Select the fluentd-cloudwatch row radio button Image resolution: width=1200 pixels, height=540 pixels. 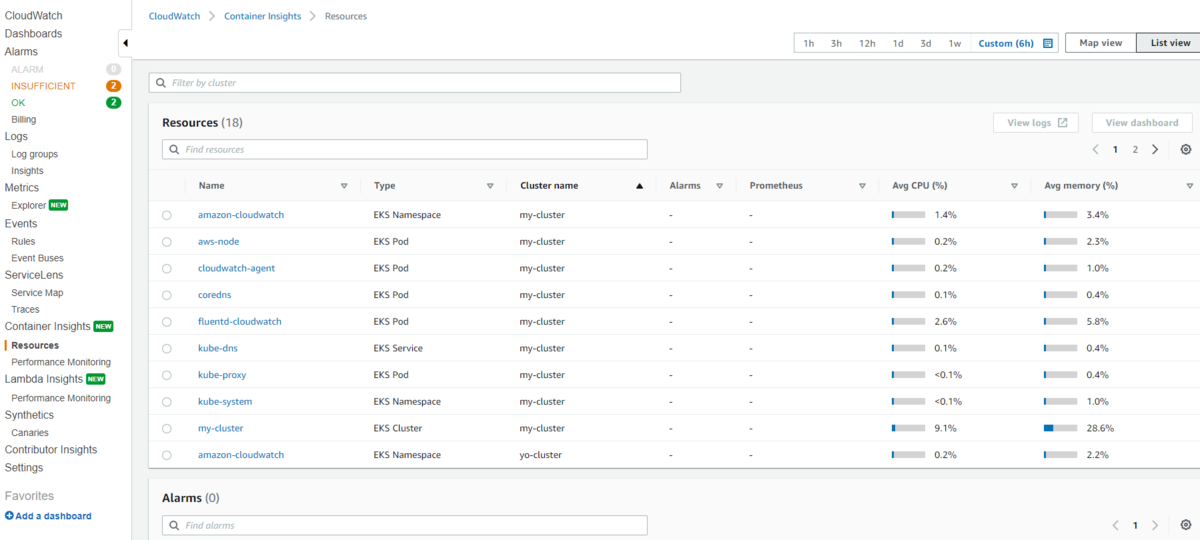166,322
